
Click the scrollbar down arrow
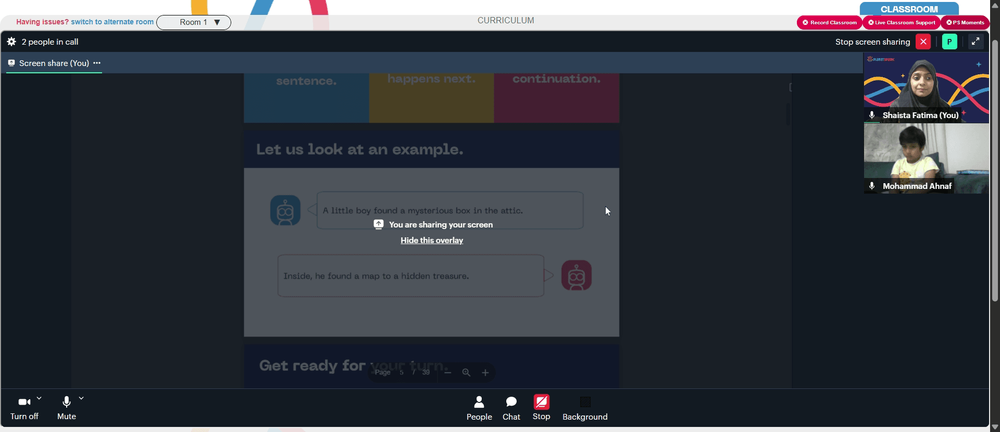[996, 427]
